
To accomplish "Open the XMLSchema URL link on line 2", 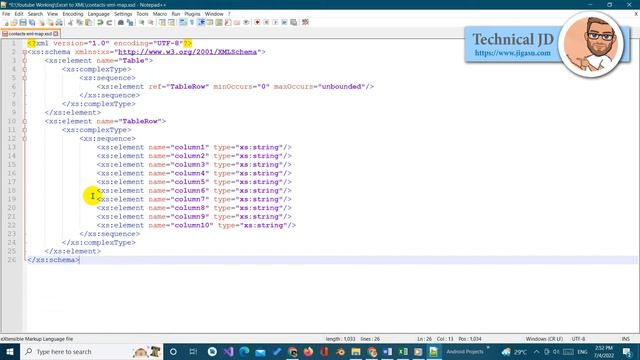I will pyautogui.click(x=187, y=52).
